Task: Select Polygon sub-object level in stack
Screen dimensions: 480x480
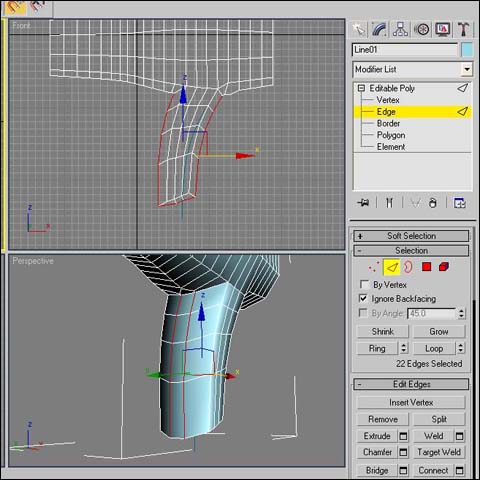Action: [x=391, y=135]
